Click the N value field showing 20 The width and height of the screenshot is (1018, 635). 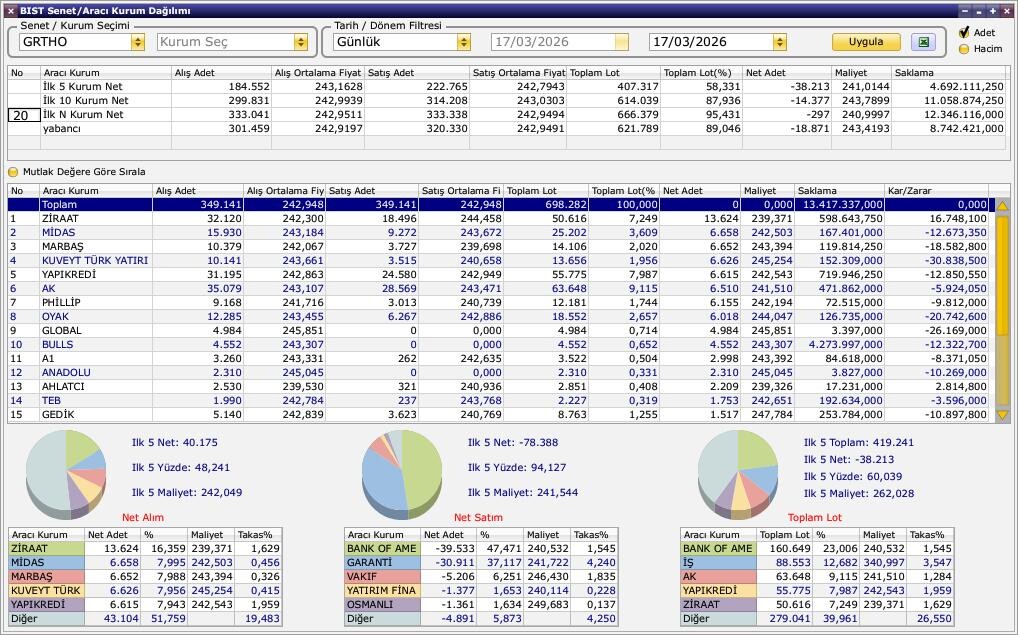[x=23, y=115]
